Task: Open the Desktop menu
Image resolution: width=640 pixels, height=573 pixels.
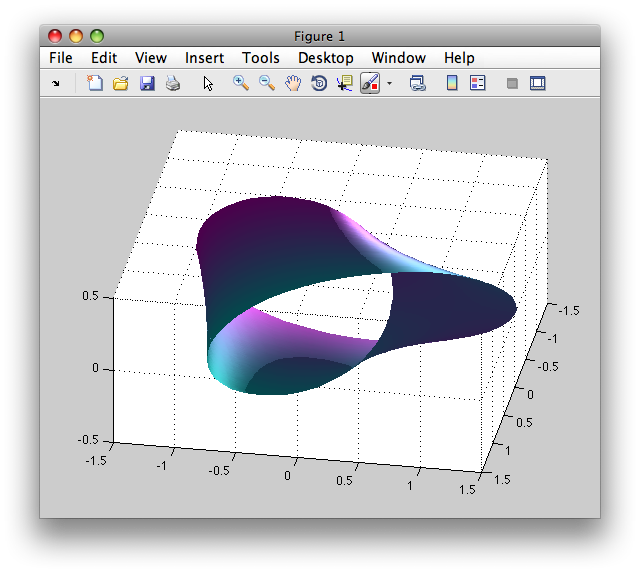Action: 326,58
